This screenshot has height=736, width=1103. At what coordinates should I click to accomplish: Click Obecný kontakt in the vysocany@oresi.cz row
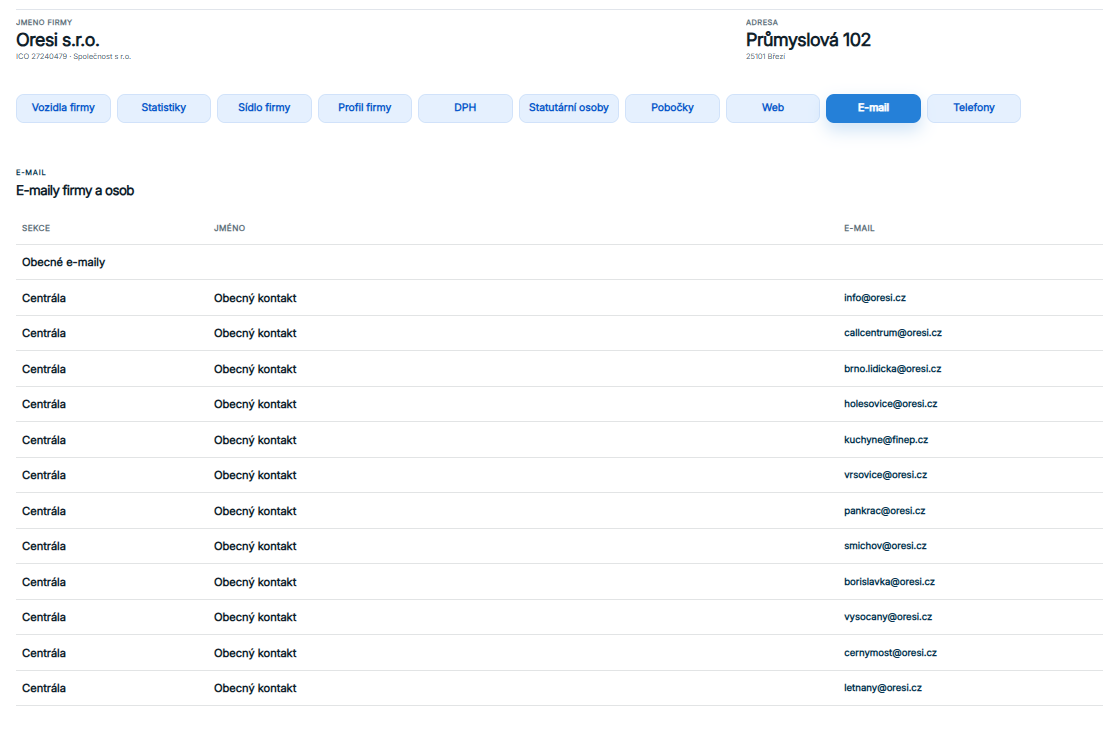[x=255, y=618]
